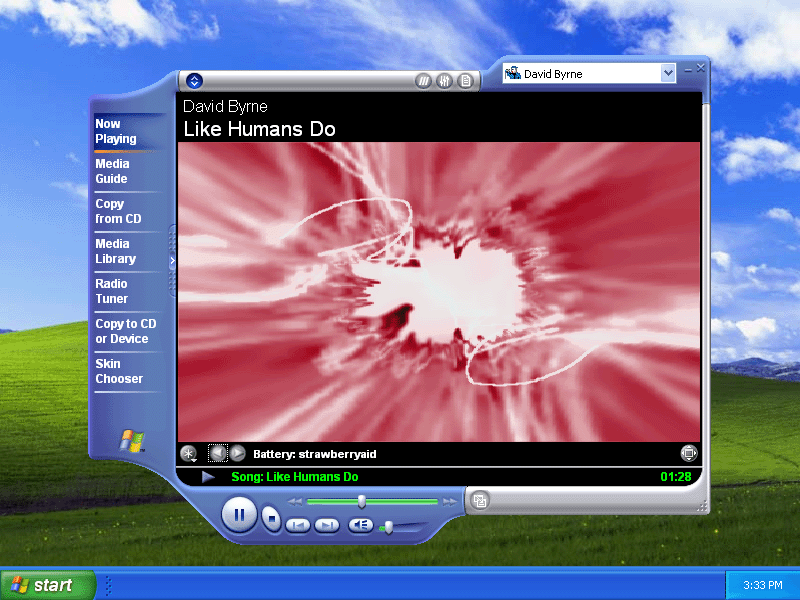Open the David Byrne playlist dropdown

point(668,73)
